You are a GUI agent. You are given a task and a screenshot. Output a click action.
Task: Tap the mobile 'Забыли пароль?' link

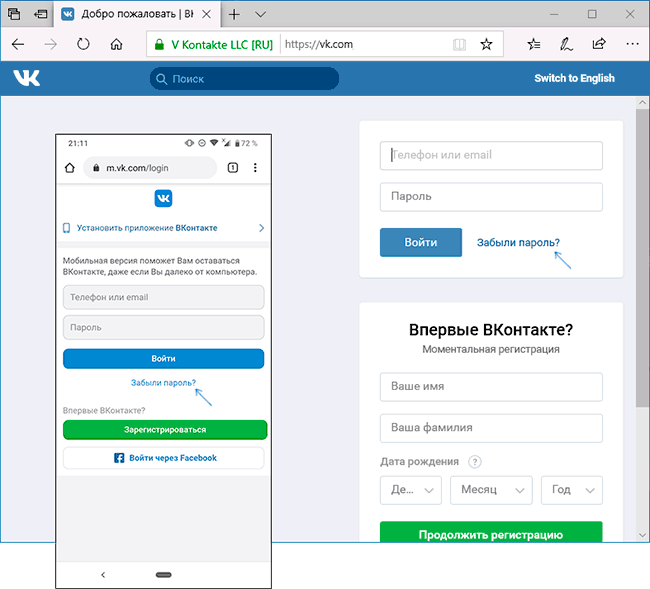click(x=163, y=383)
